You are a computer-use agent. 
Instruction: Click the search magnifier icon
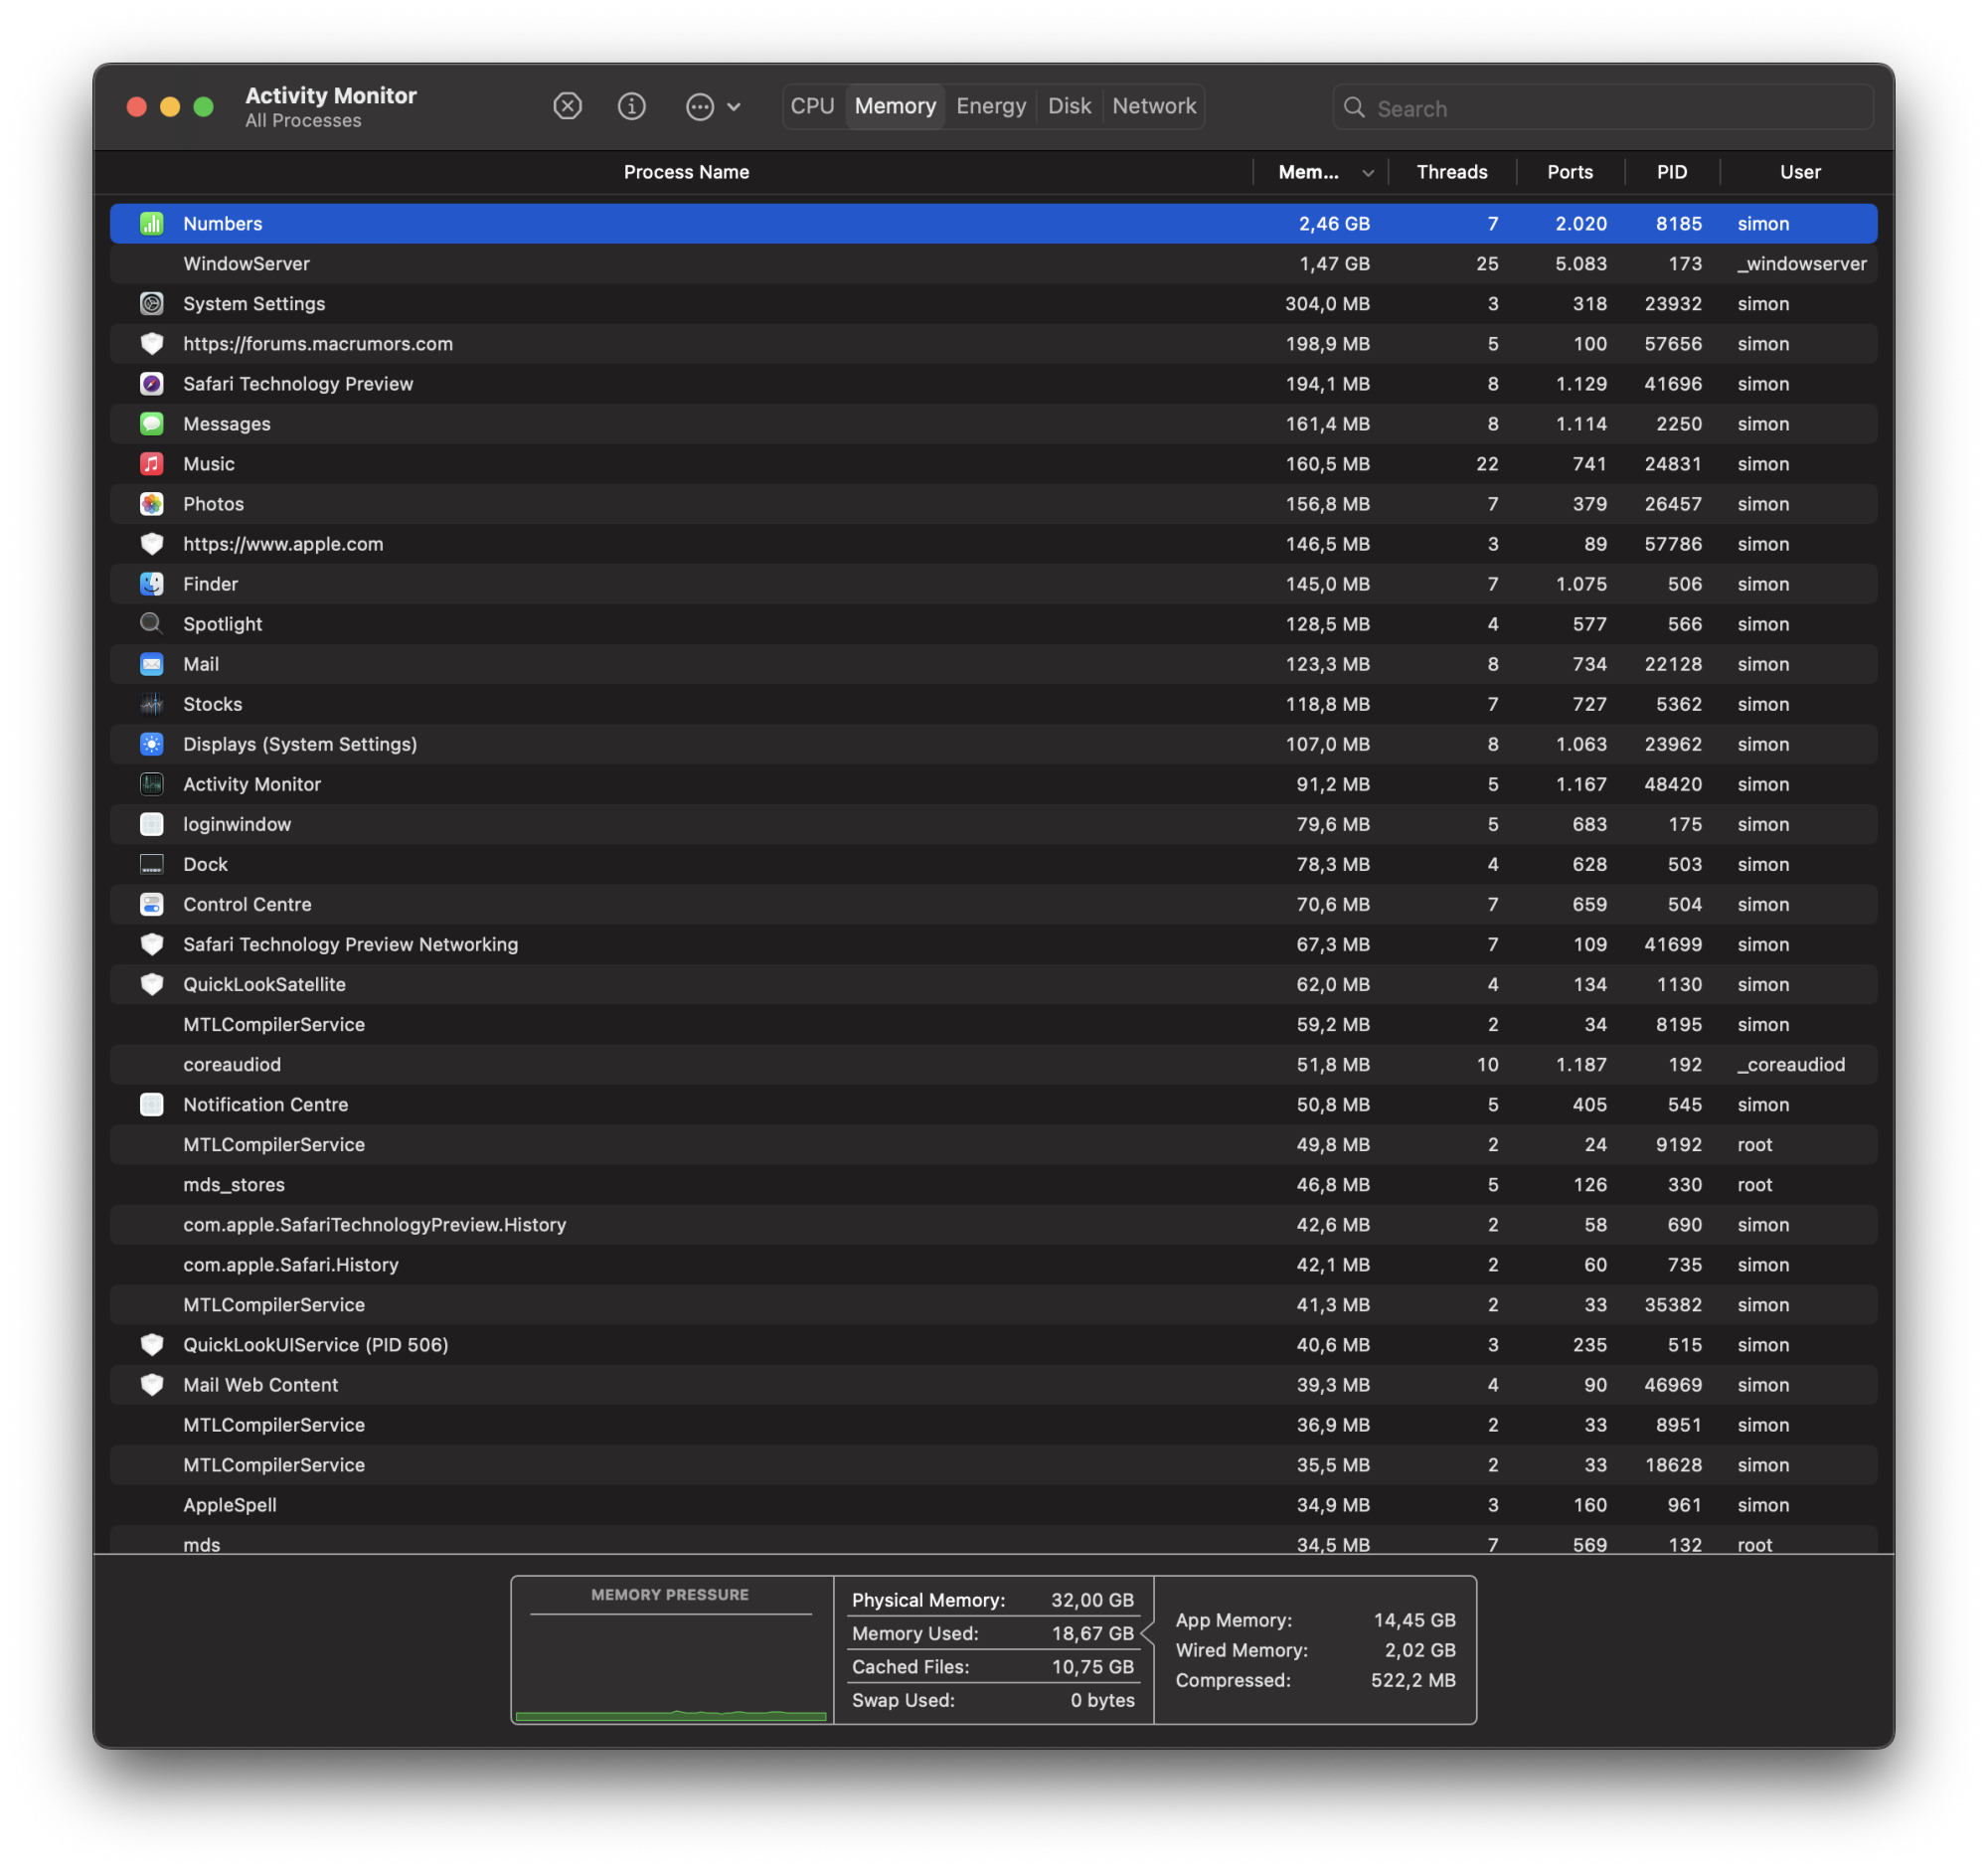(x=1354, y=107)
